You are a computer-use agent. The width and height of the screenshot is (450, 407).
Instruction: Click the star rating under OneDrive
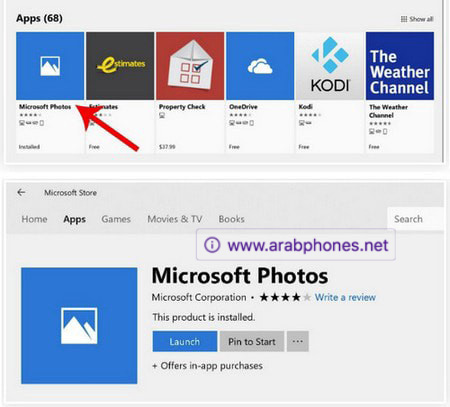click(x=240, y=115)
